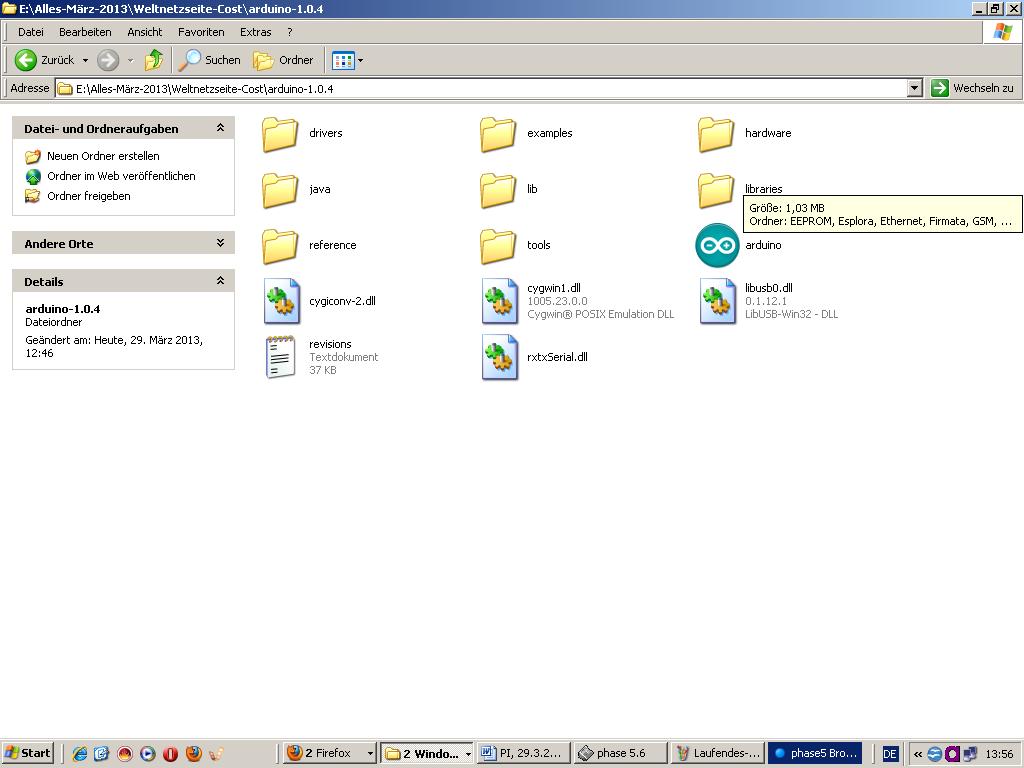
Task: Click the Wechseln zu button
Action: click(x=972, y=88)
